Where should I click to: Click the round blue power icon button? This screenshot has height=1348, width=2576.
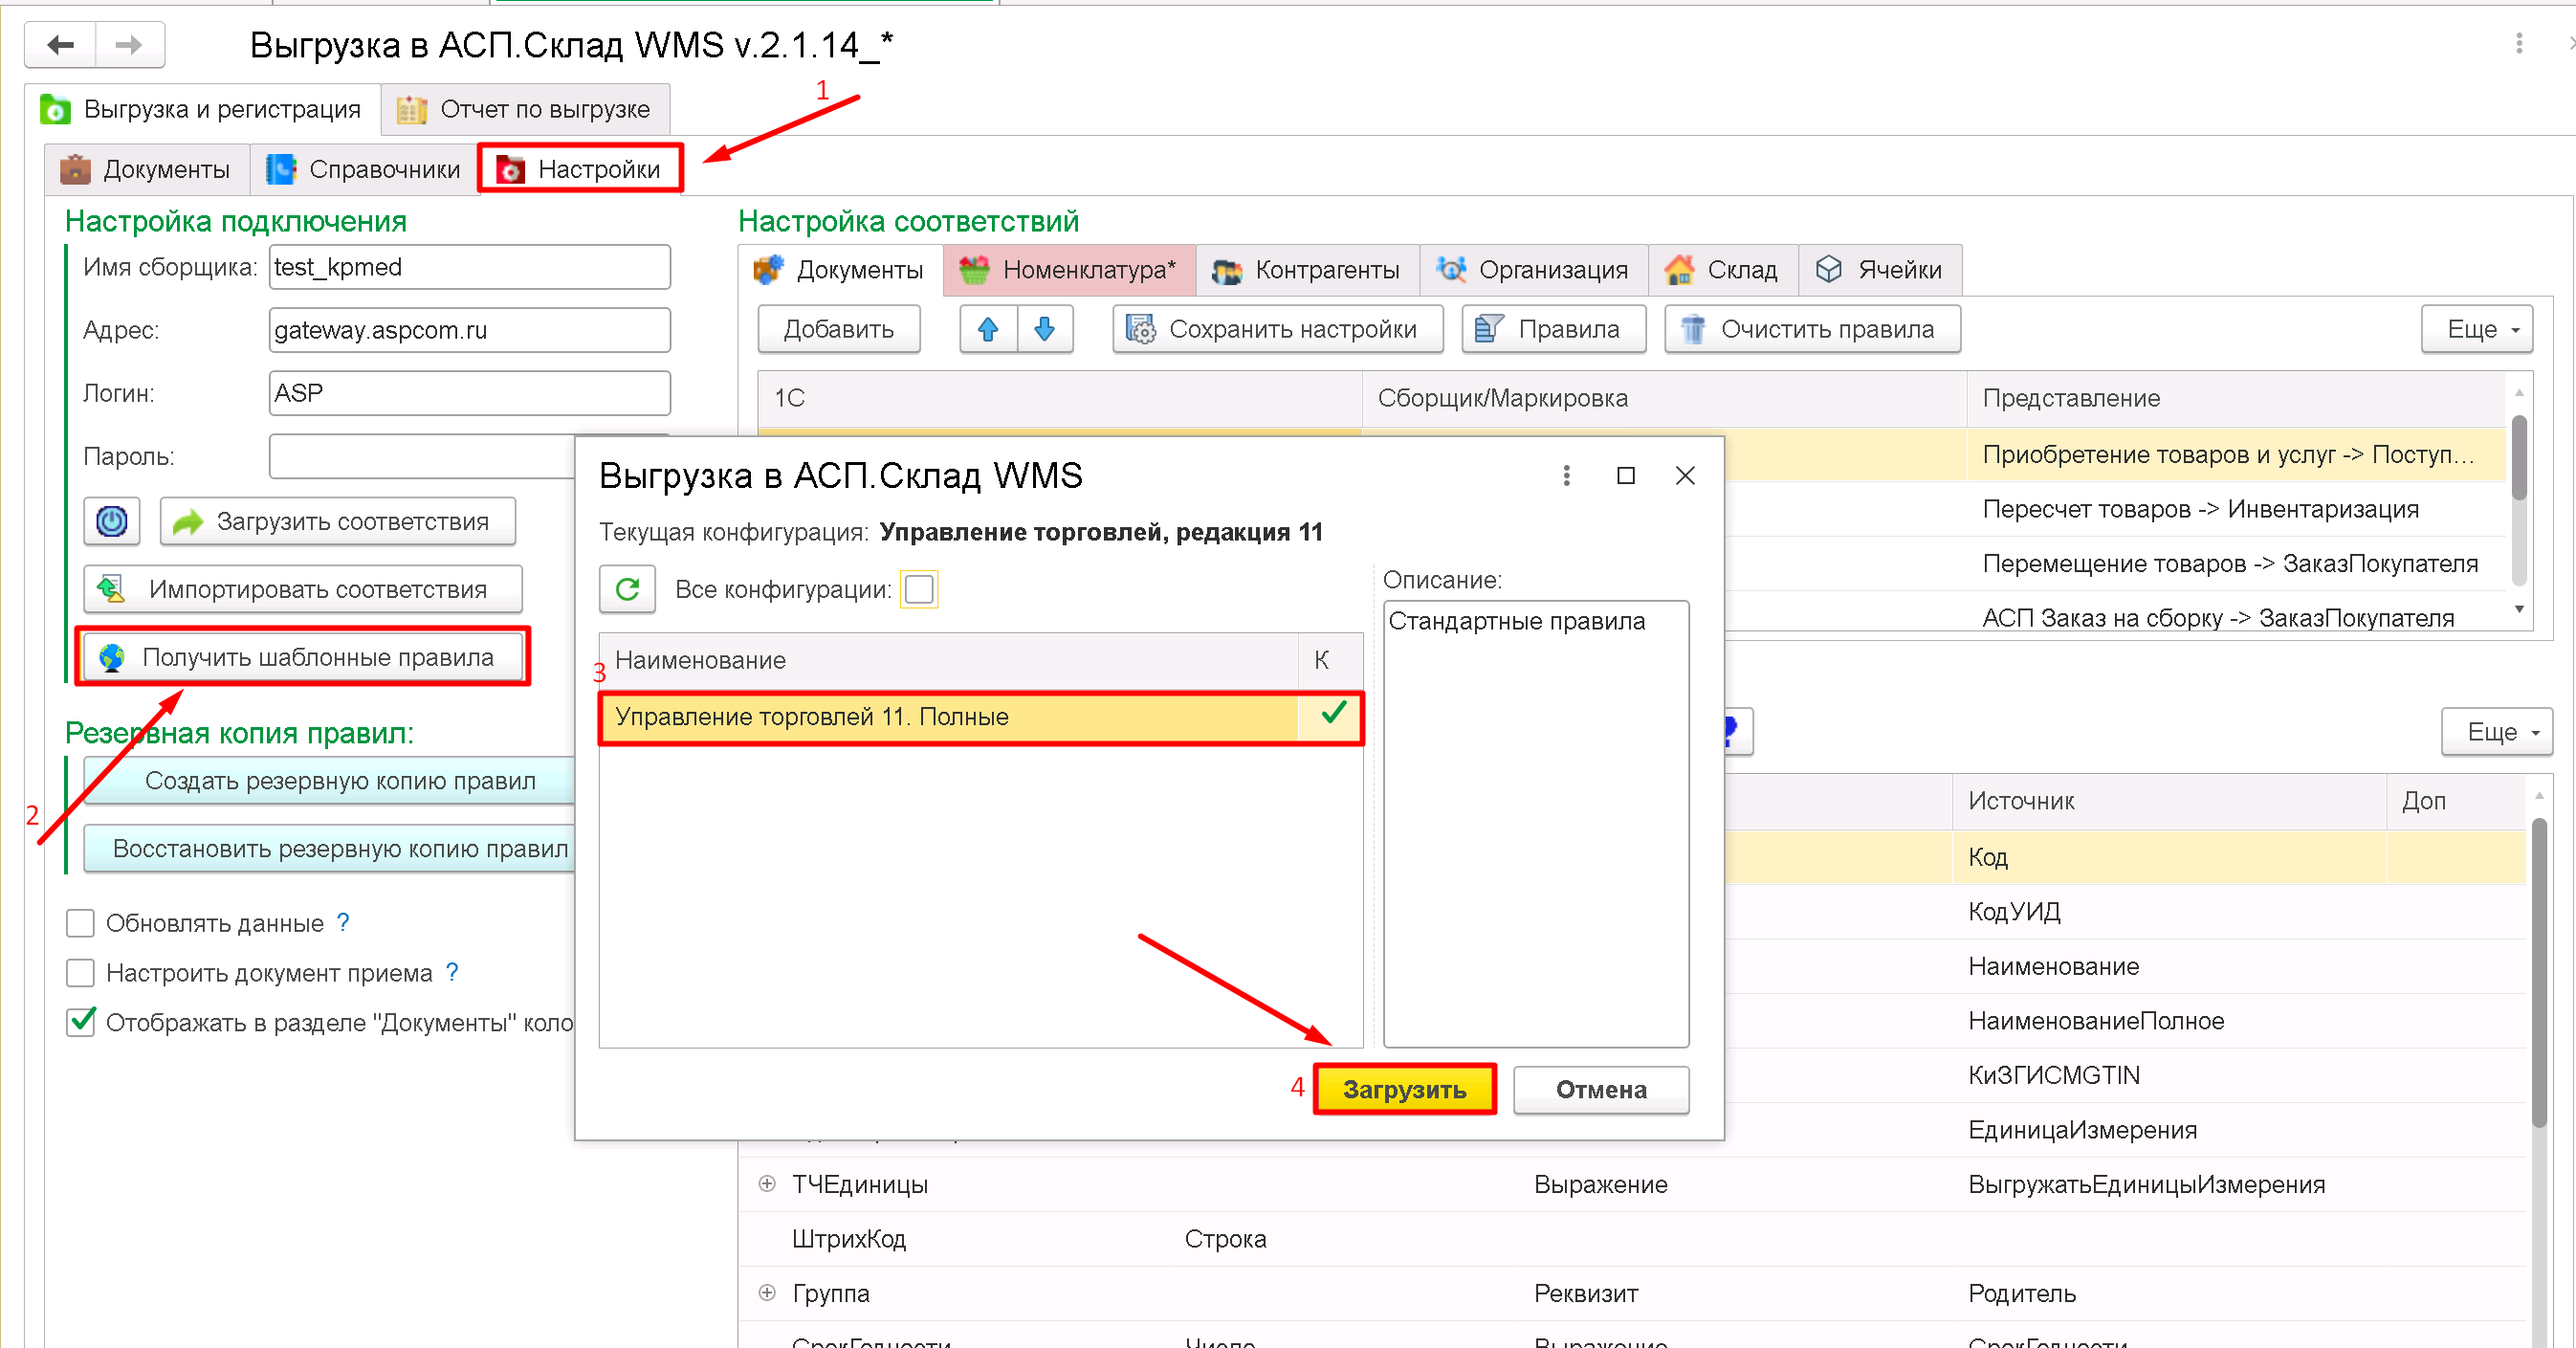(112, 521)
